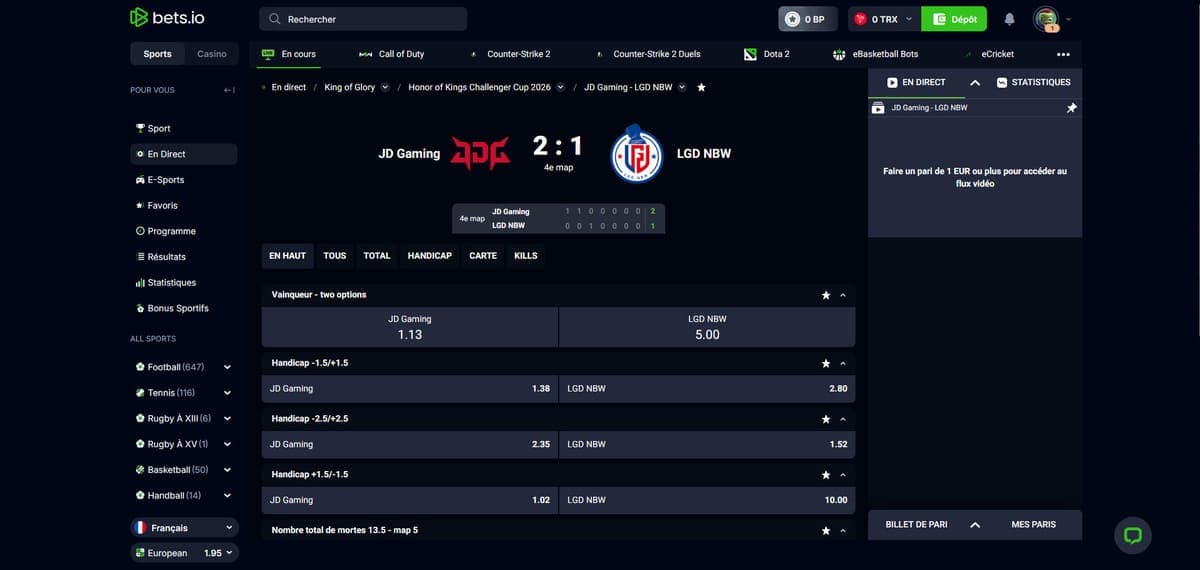The width and height of the screenshot is (1200, 570).
Task: Open the King of Glory breadcrumb dropdown
Action: coord(384,87)
